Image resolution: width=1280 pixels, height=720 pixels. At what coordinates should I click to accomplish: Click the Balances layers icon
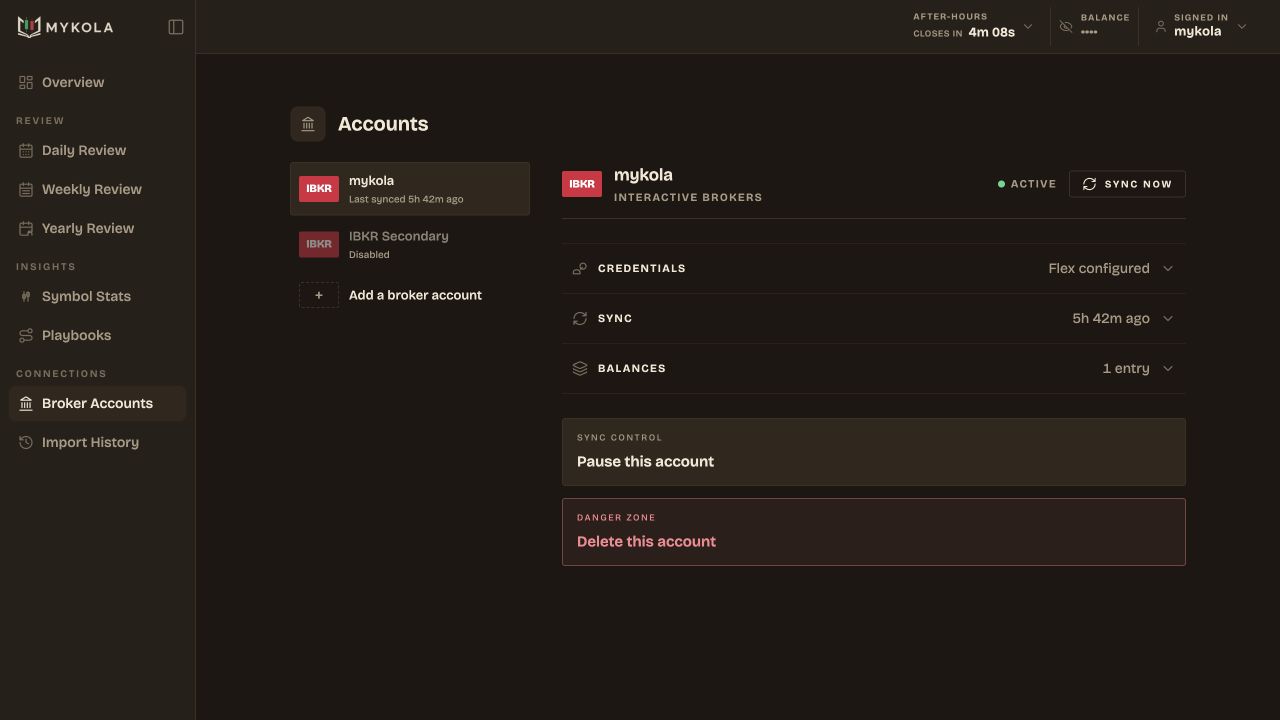[x=580, y=368]
